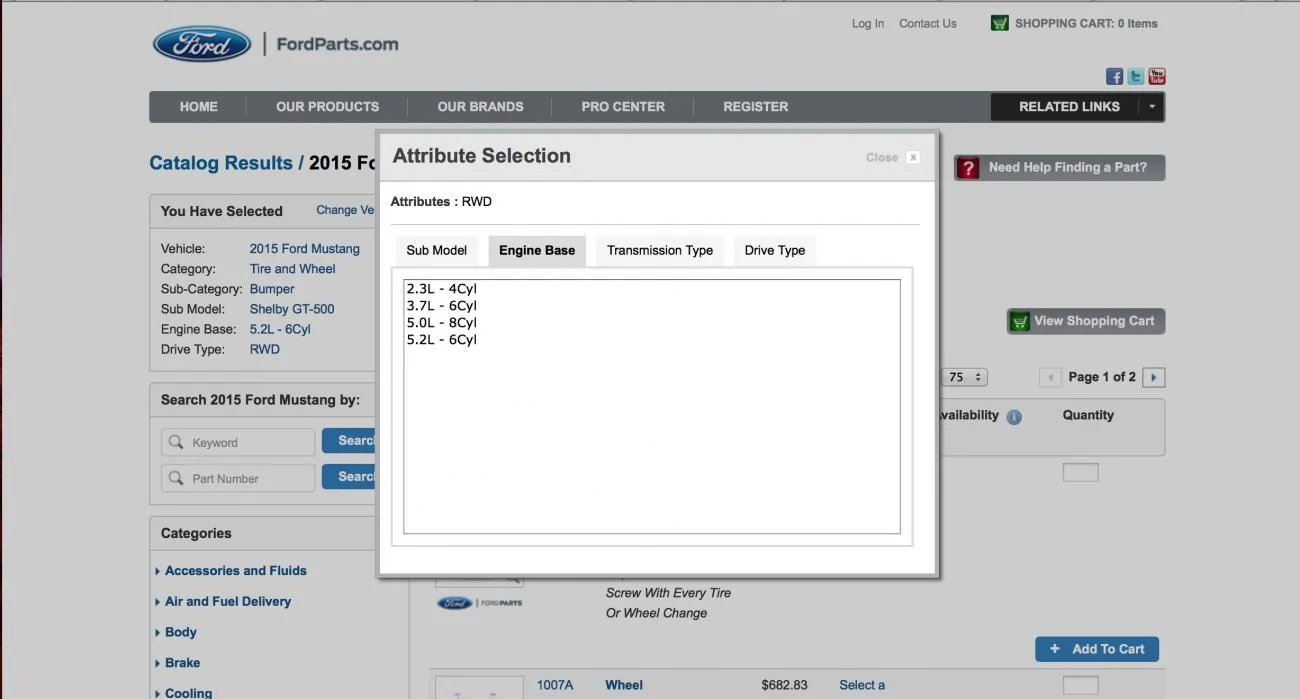Screen dimensions: 1300x699
Task: Go to previous results page arrow
Action: pos(1050,377)
